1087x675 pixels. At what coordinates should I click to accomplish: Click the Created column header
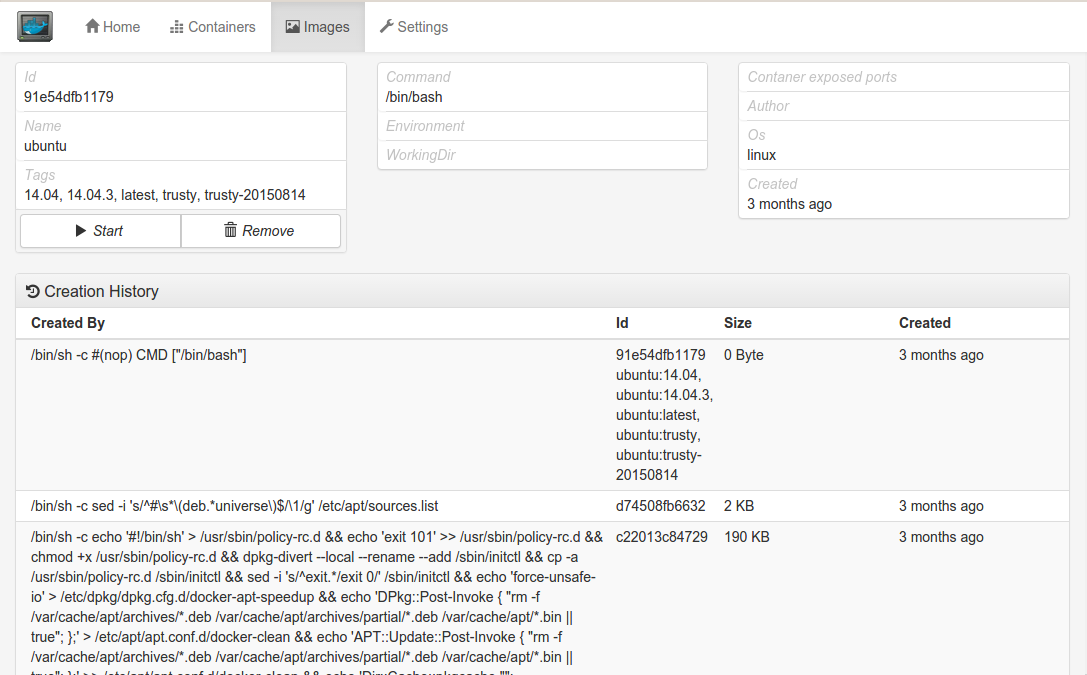pos(925,323)
